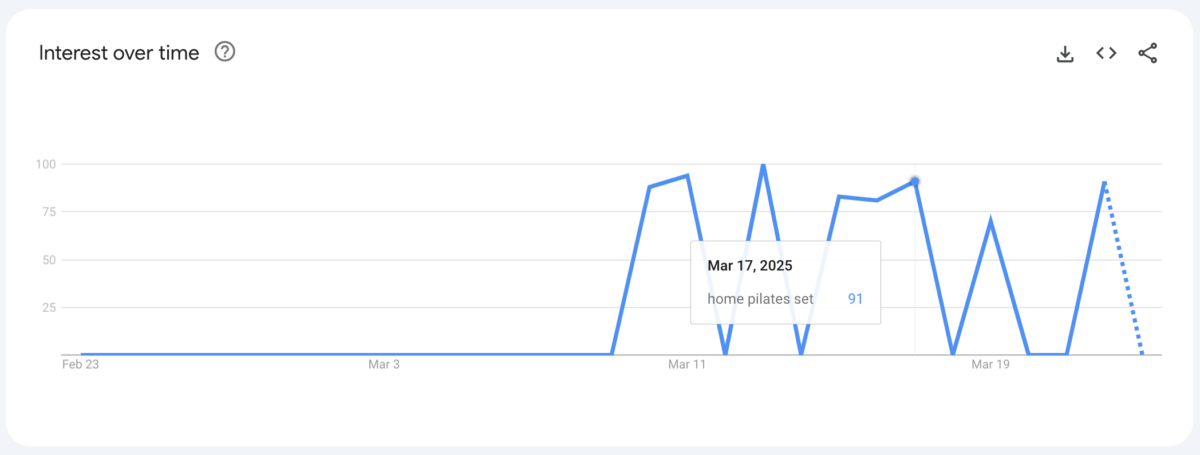Click the "Interest over time" heading
Image resolution: width=1200 pixels, height=455 pixels.
pos(119,53)
